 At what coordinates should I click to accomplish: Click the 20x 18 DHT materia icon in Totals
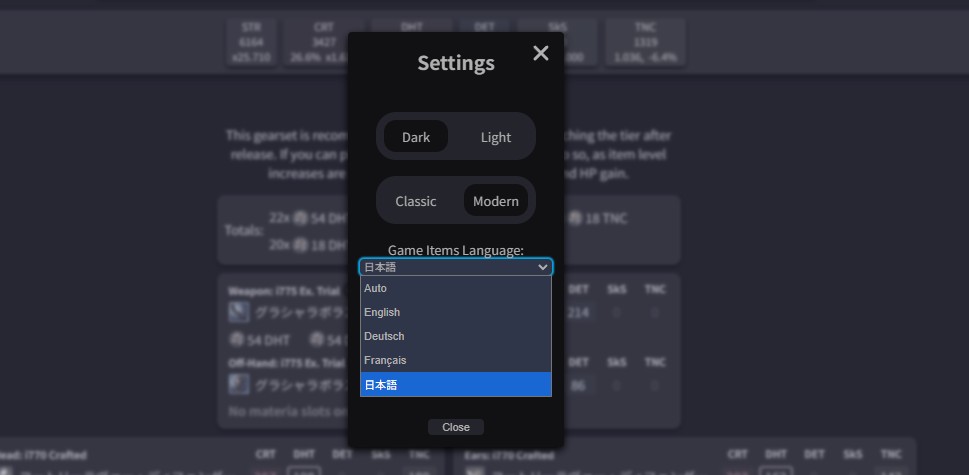point(300,246)
